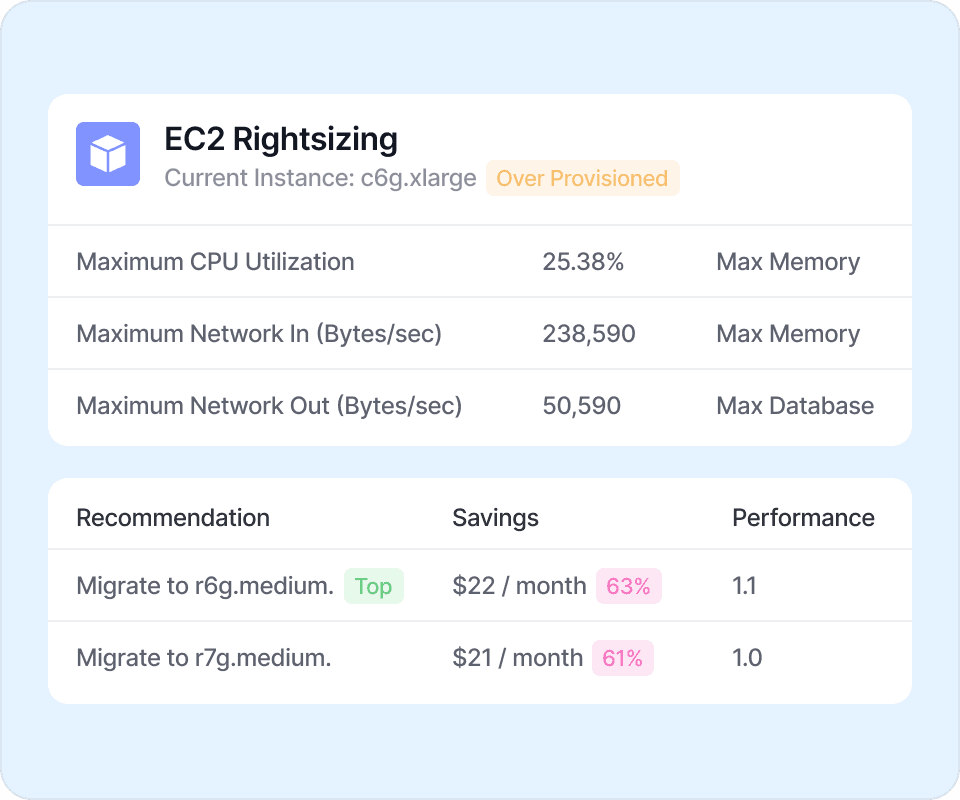Click the 238,590 network in value

[589, 334]
